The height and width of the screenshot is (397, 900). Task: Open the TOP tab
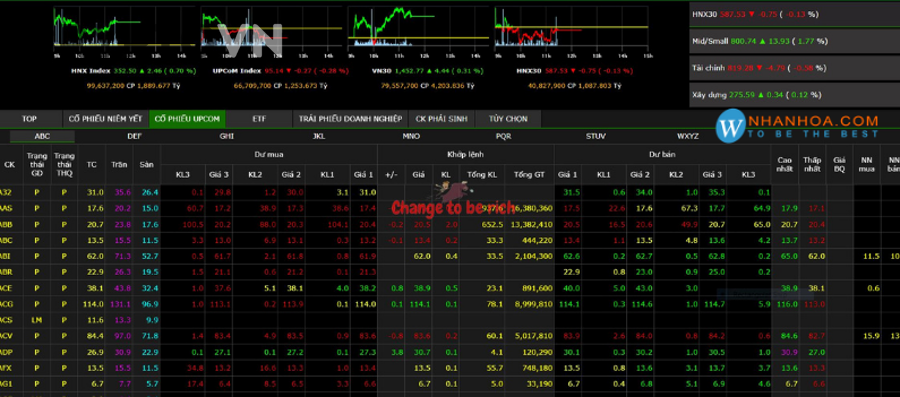[x=29, y=119]
